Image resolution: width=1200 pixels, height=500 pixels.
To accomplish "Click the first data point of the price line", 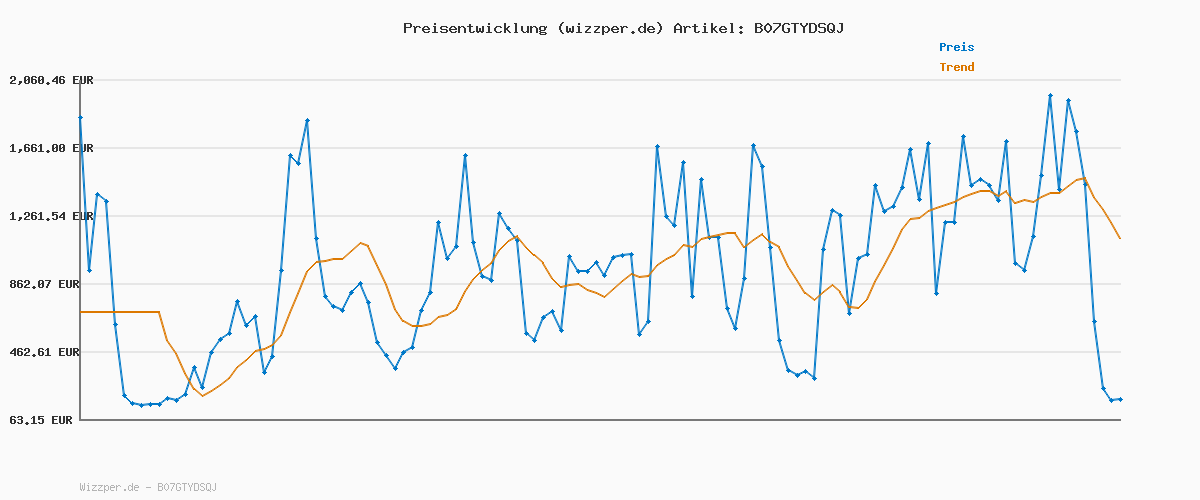I will click(x=80, y=118).
